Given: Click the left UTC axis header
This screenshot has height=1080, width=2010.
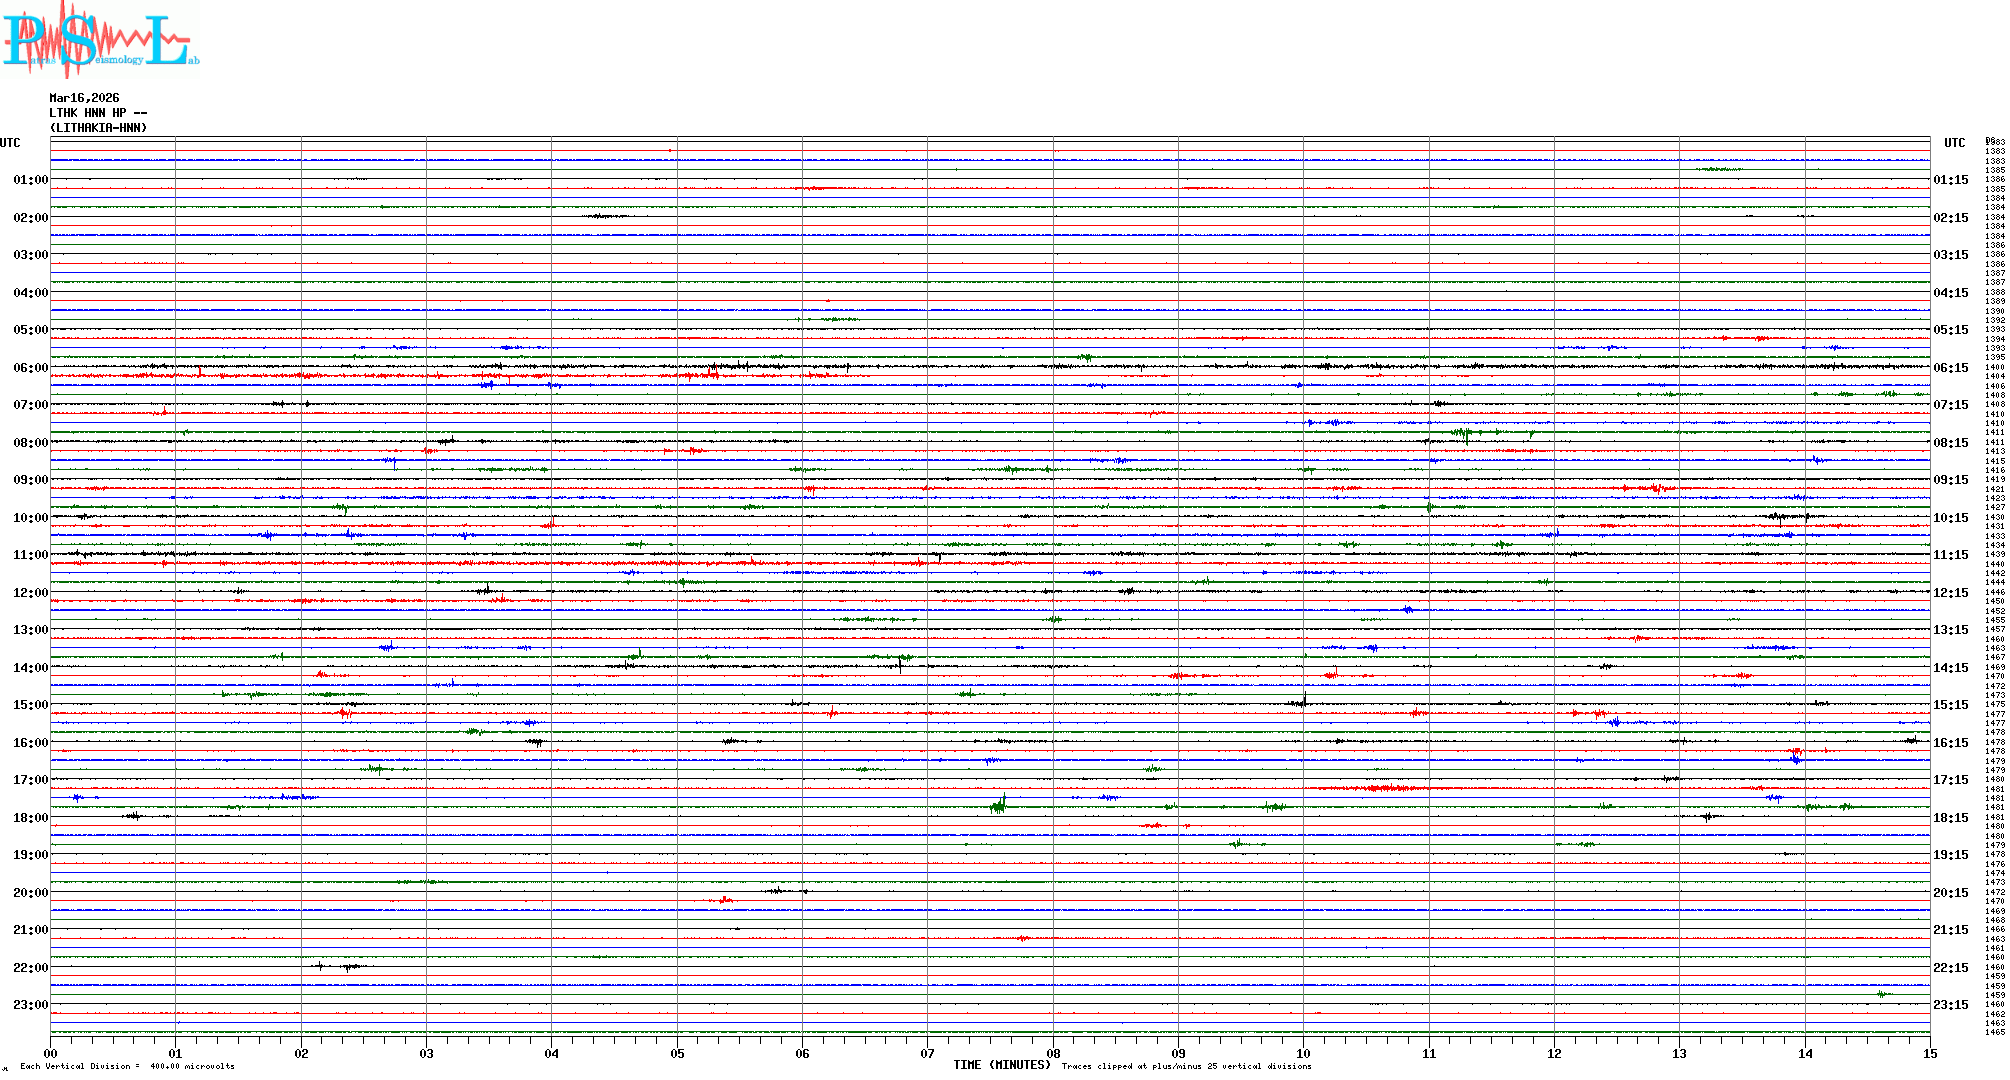Looking at the screenshot, I should click(x=10, y=143).
